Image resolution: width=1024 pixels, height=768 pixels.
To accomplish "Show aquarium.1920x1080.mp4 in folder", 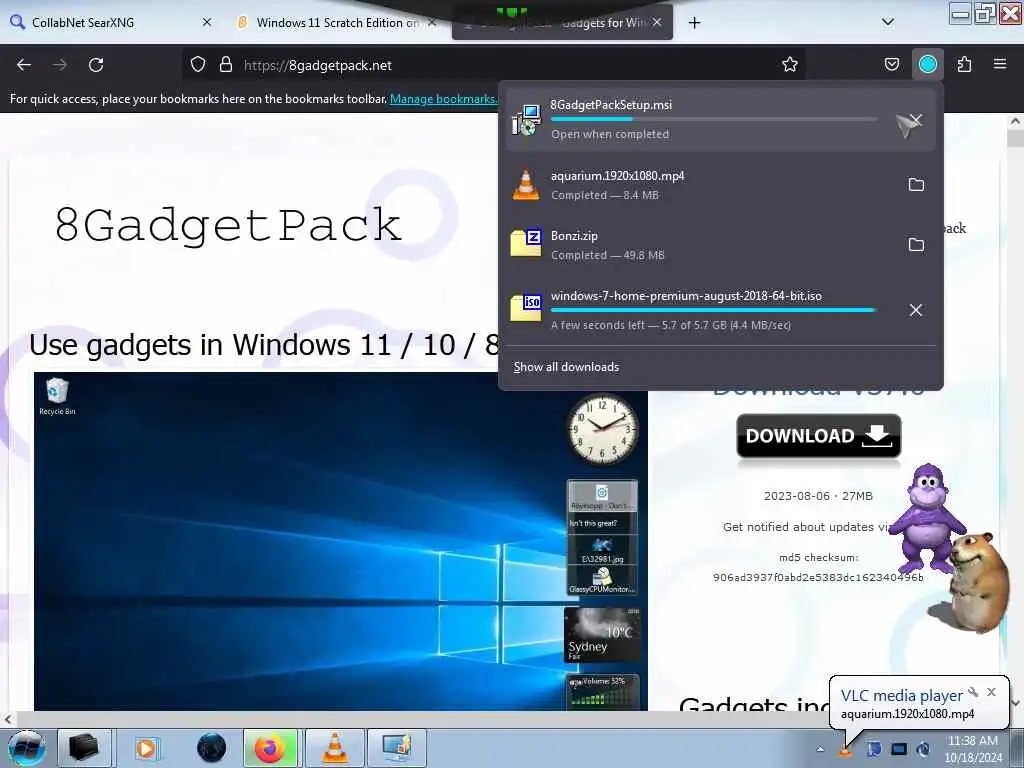I will (916, 185).
